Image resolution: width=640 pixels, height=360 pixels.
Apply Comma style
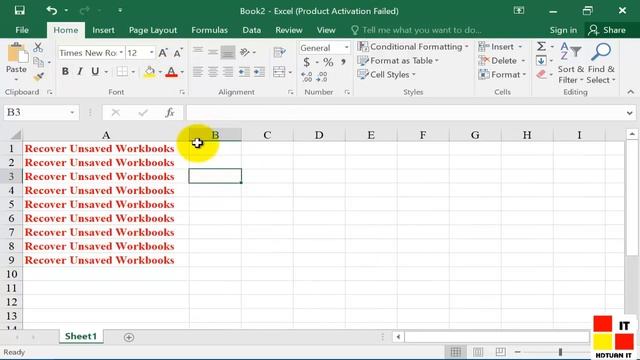click(x=343, y=62)
